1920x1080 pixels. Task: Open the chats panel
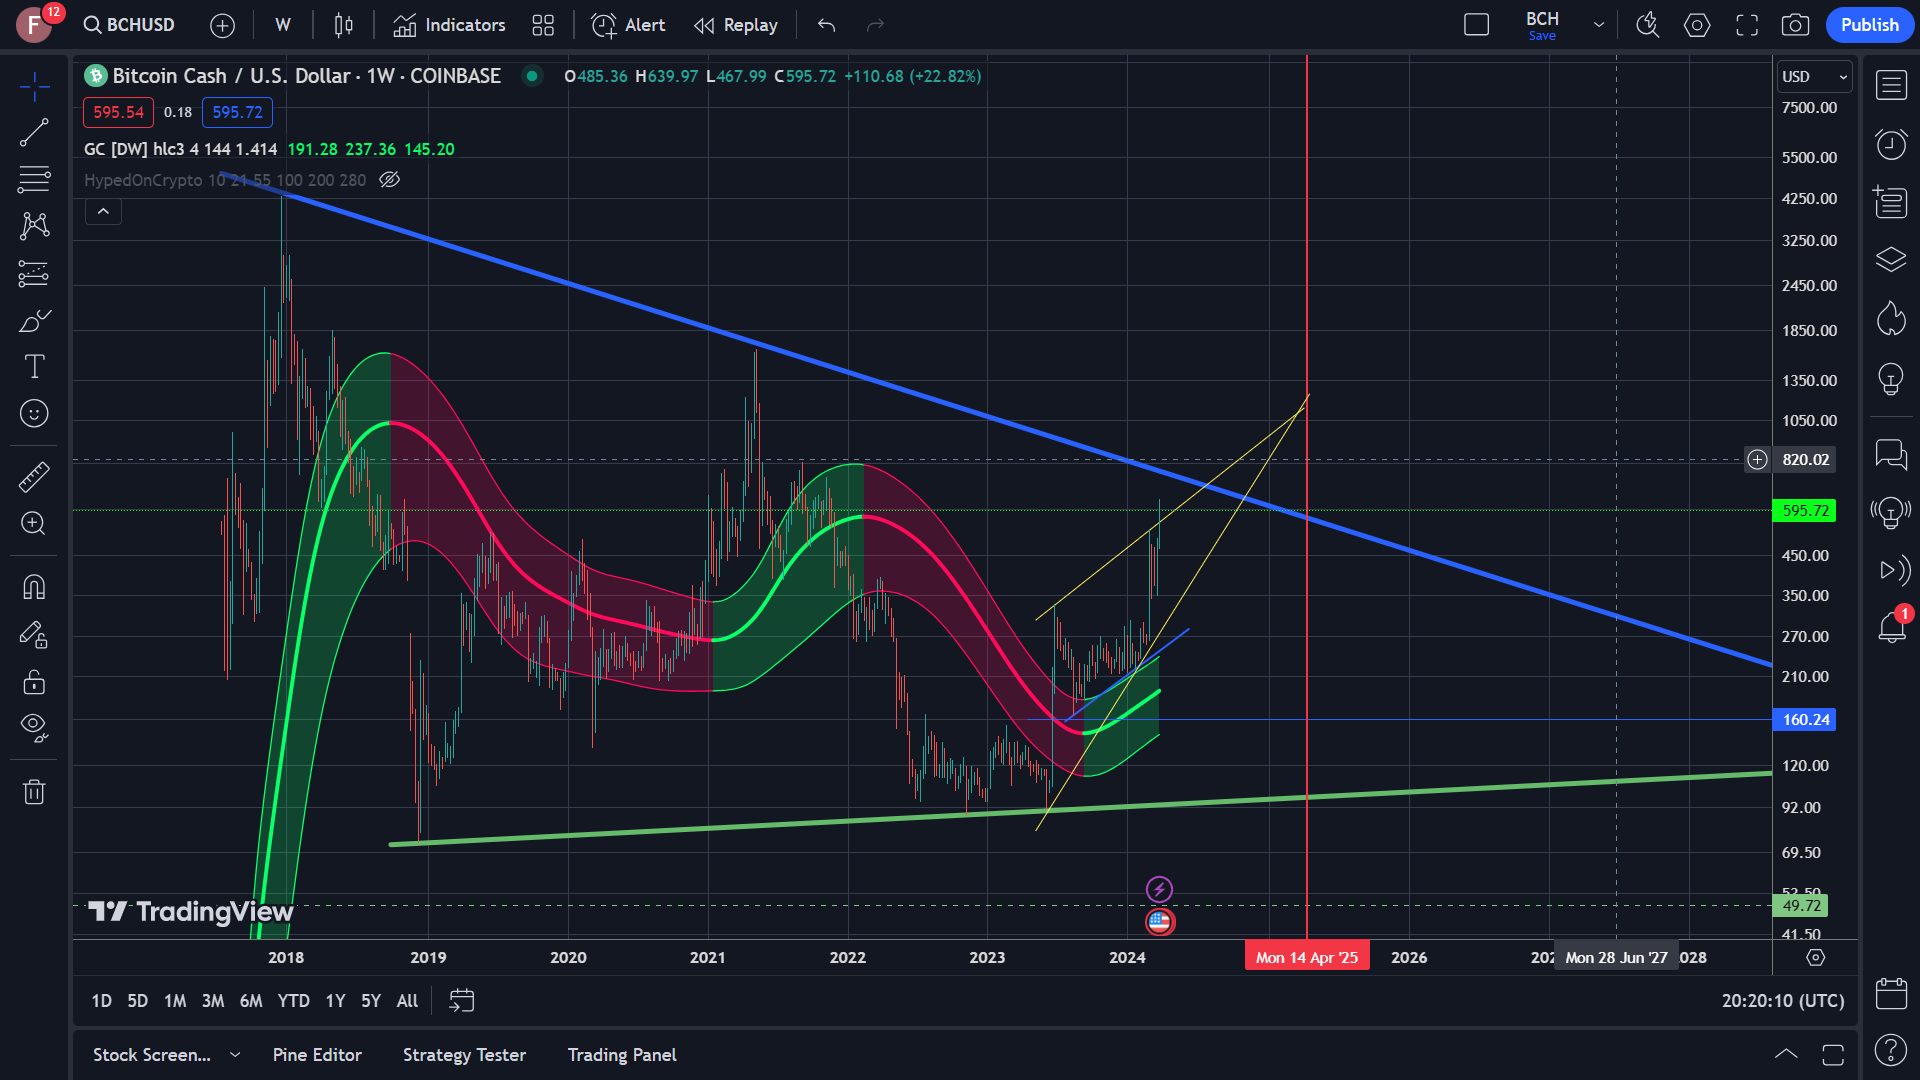1891,454
